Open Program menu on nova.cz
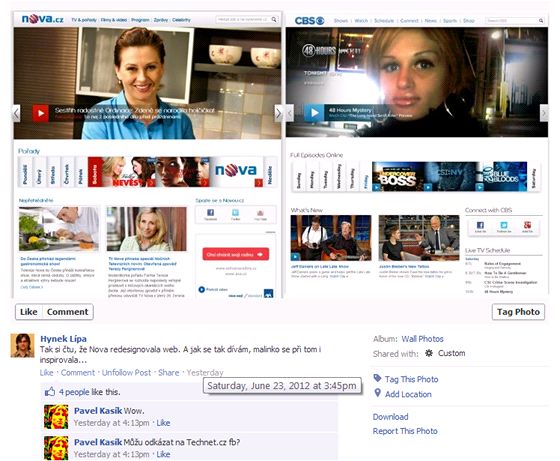560x461 pixels. click(x=140, y=20)
